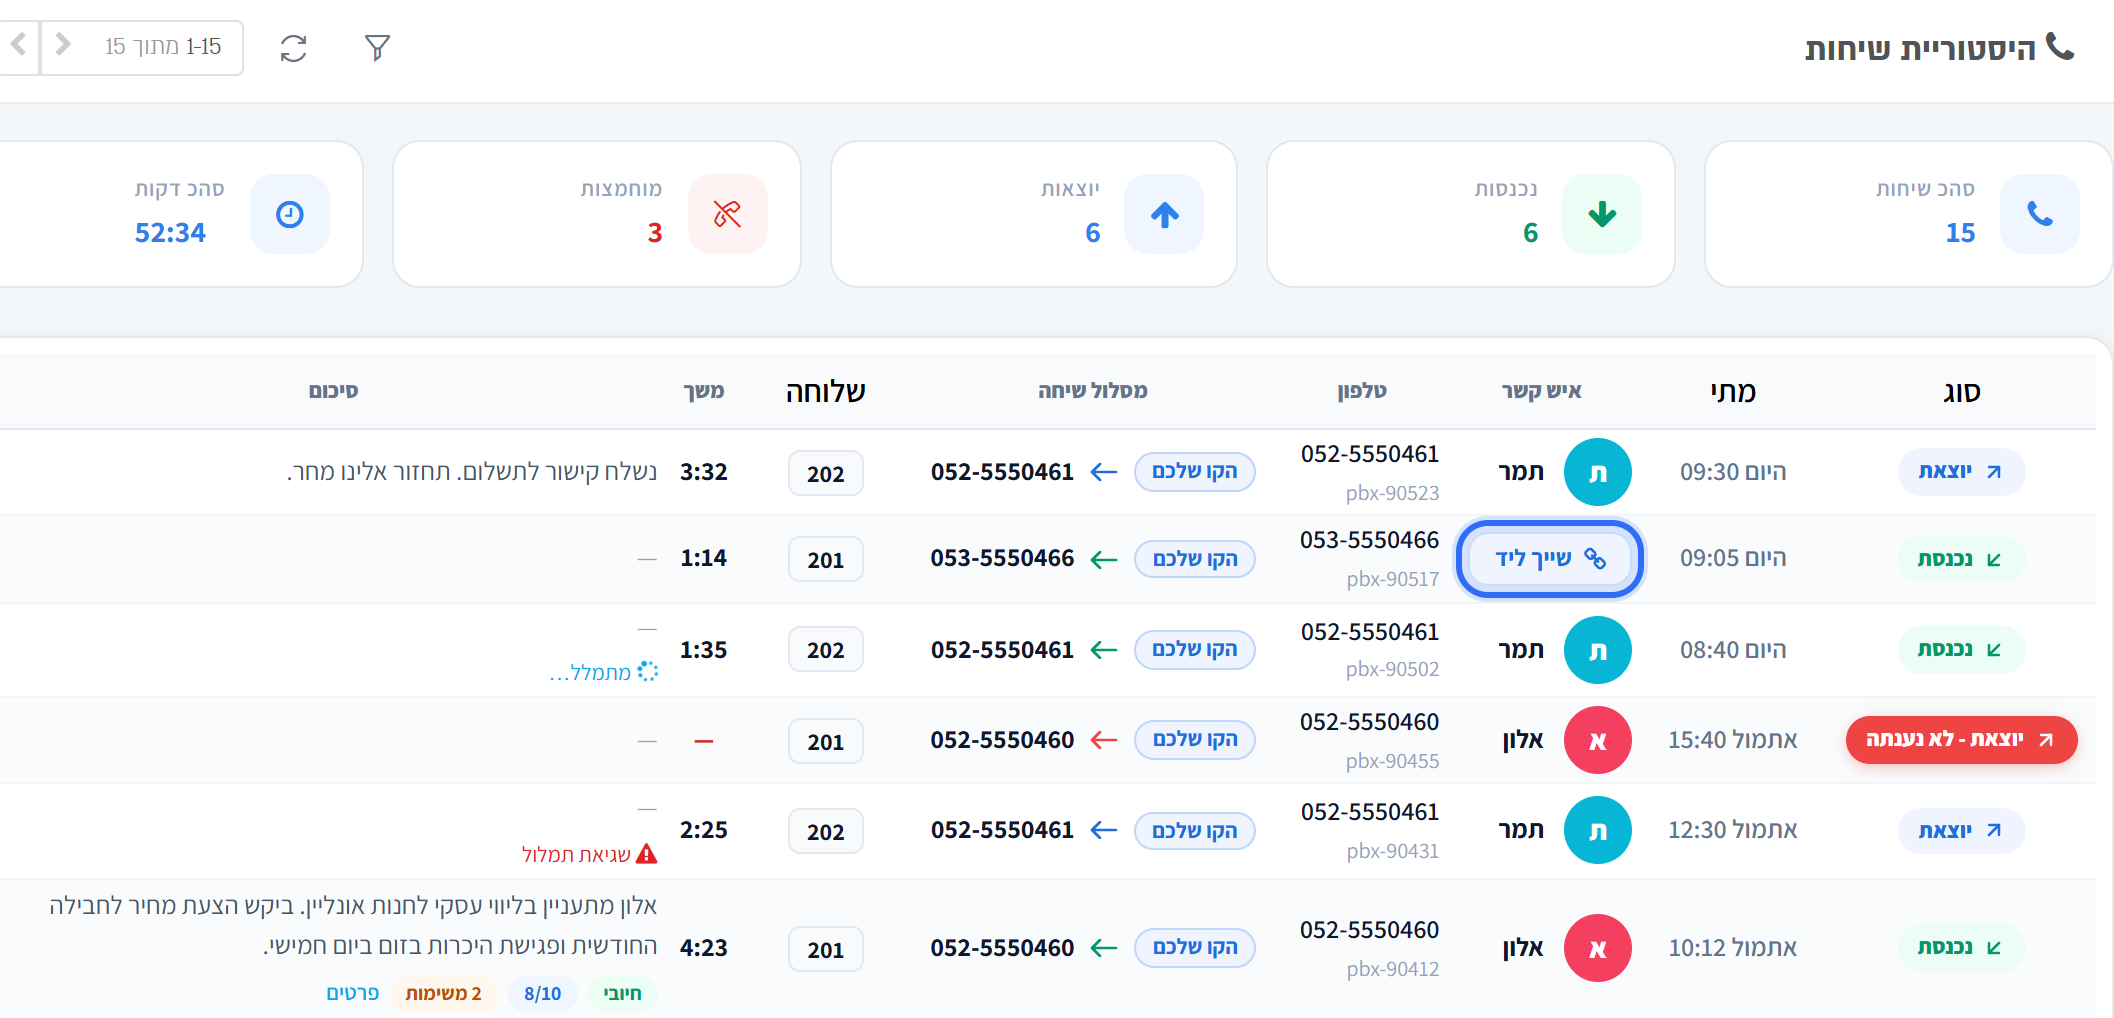
Task: Click the clock icon for total minutes
Action: pyautogui.click(x=289, y=214)
